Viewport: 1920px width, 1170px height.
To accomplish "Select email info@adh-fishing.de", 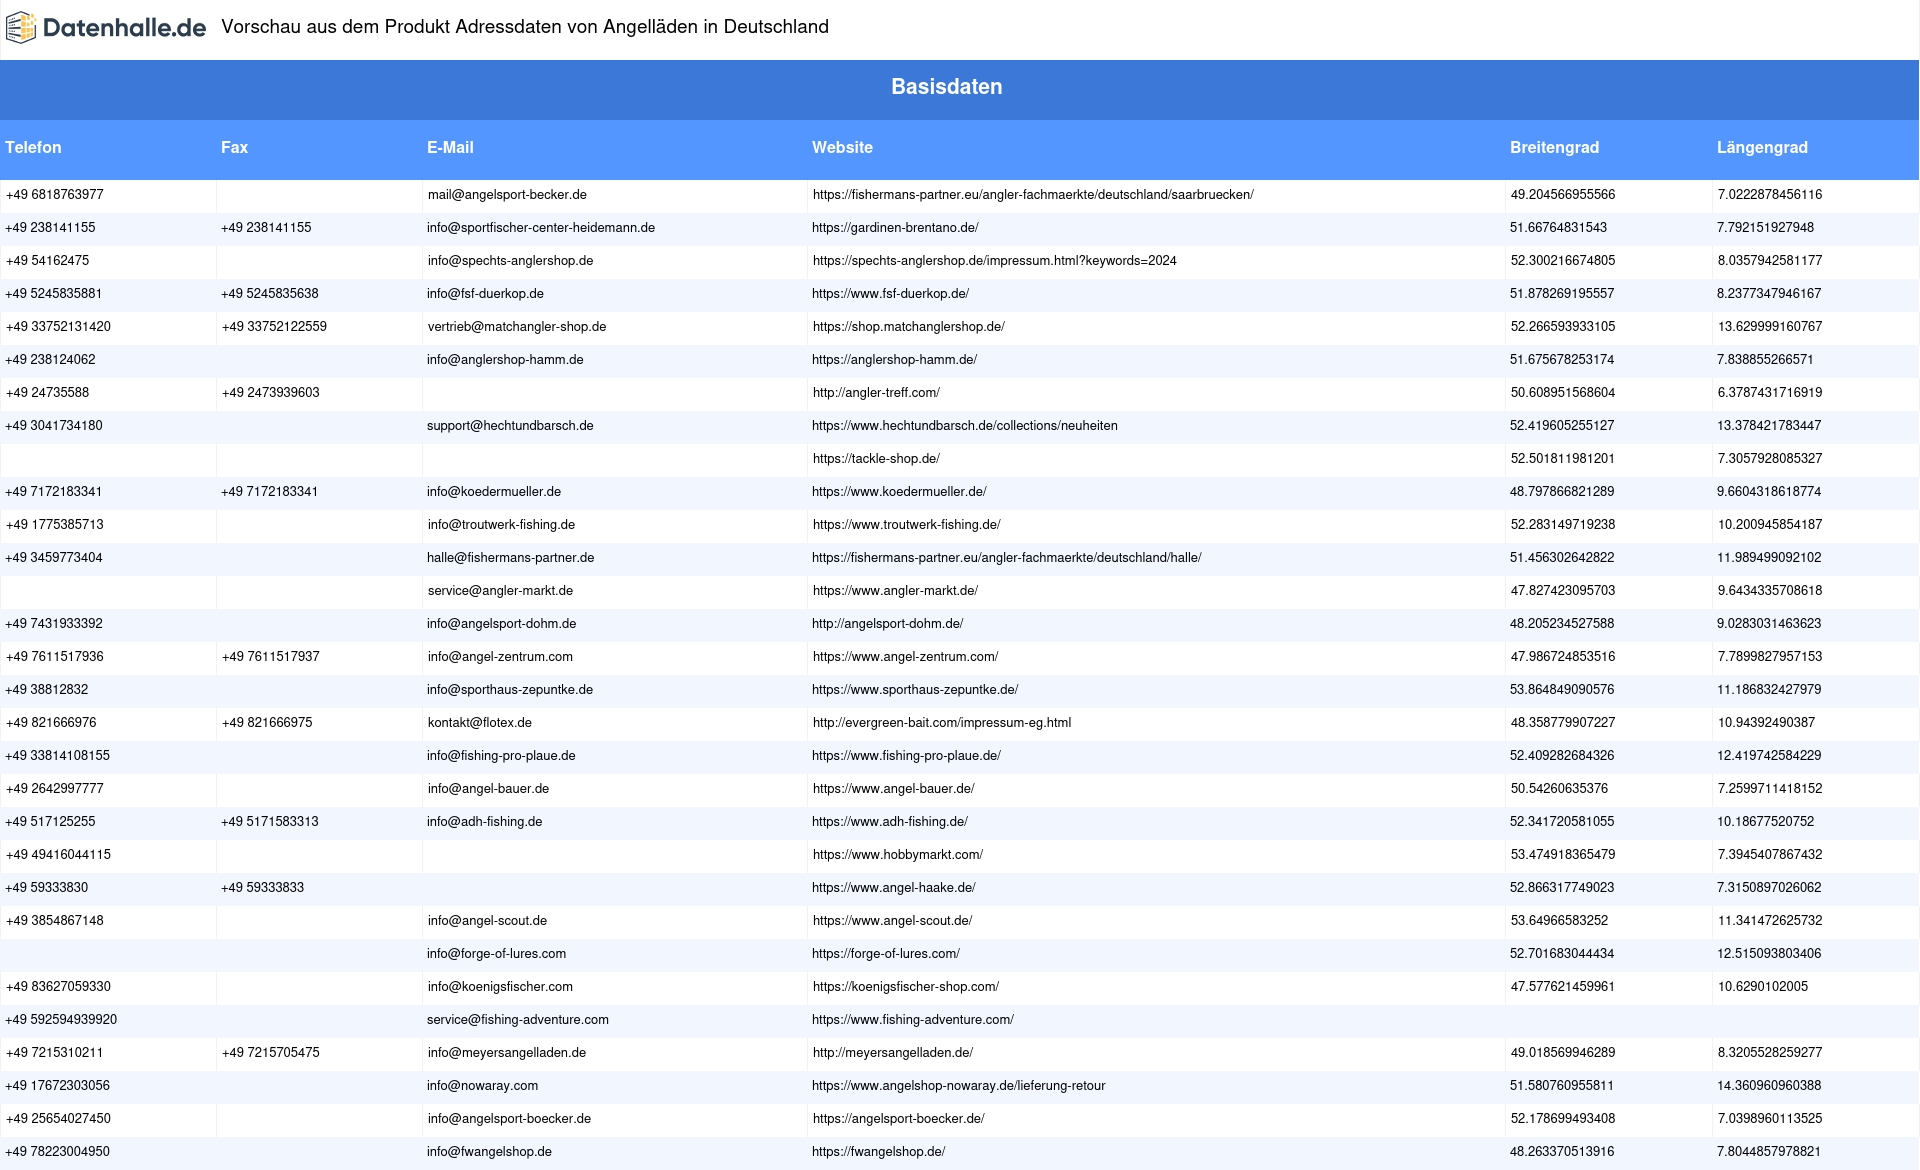I will click(x=484, y=822).
